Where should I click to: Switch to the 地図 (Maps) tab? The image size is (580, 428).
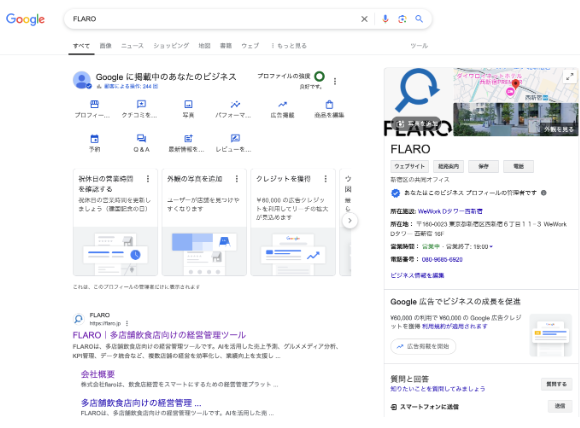204,46
